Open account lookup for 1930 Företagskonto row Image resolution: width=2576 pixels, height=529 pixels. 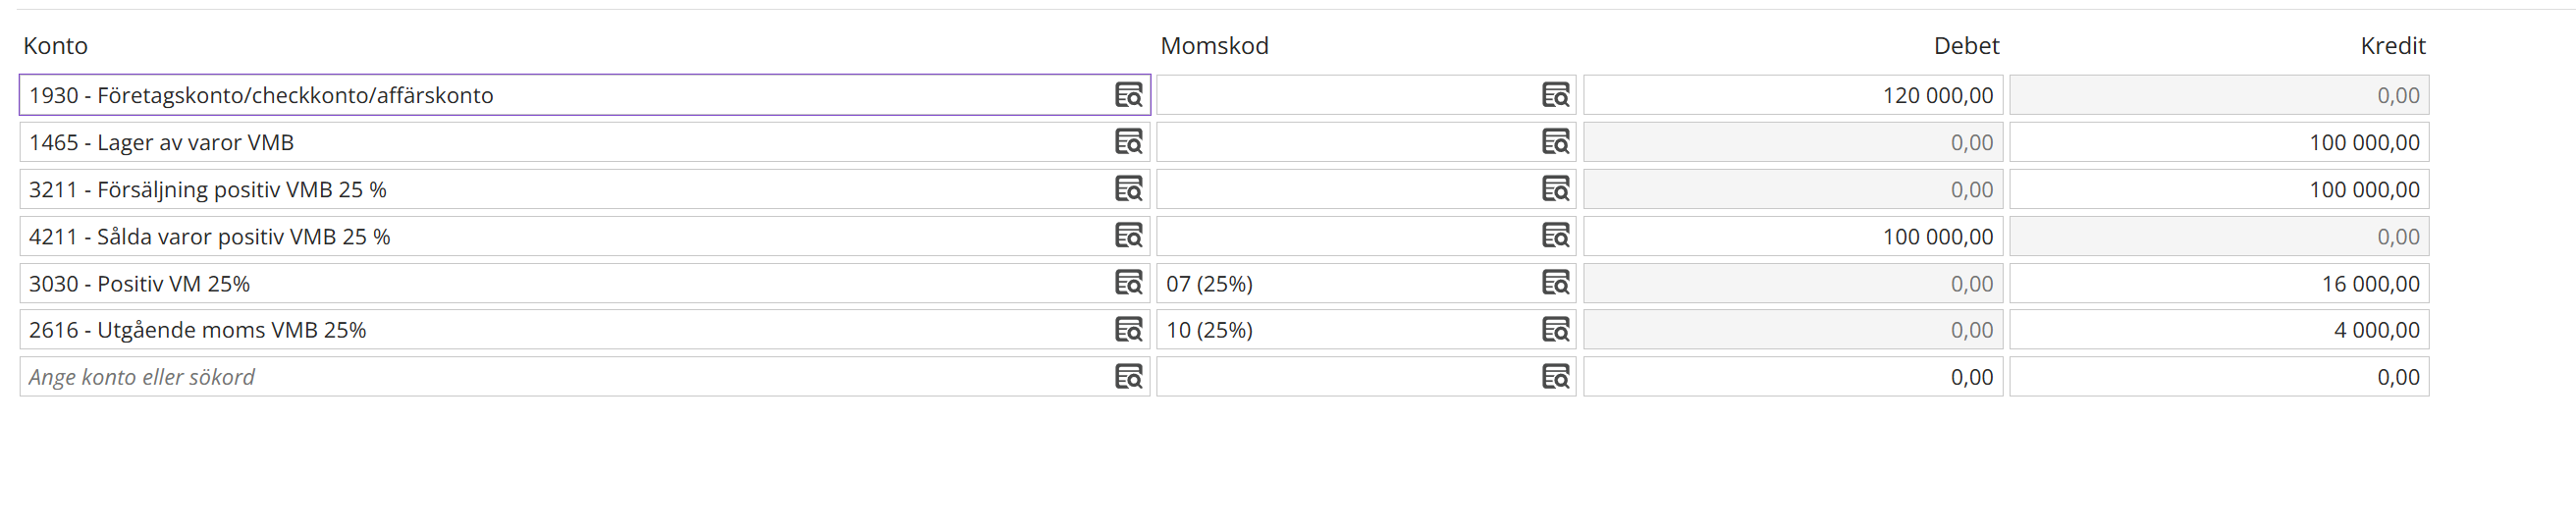point(1128,95)
